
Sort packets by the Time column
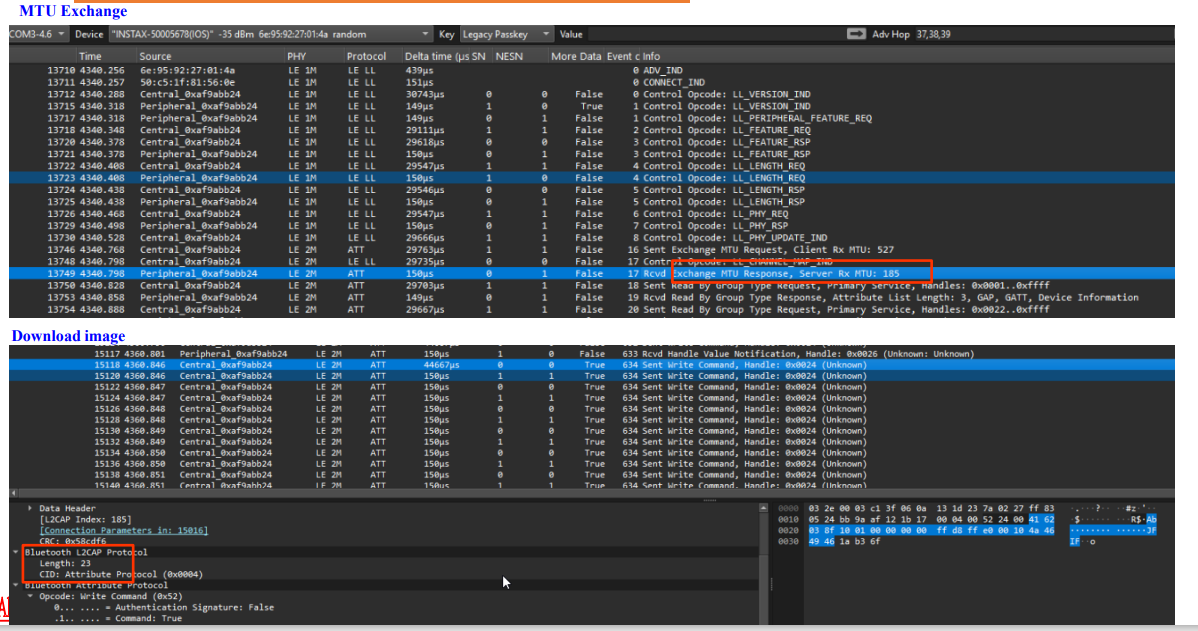[x=89, y=56]
